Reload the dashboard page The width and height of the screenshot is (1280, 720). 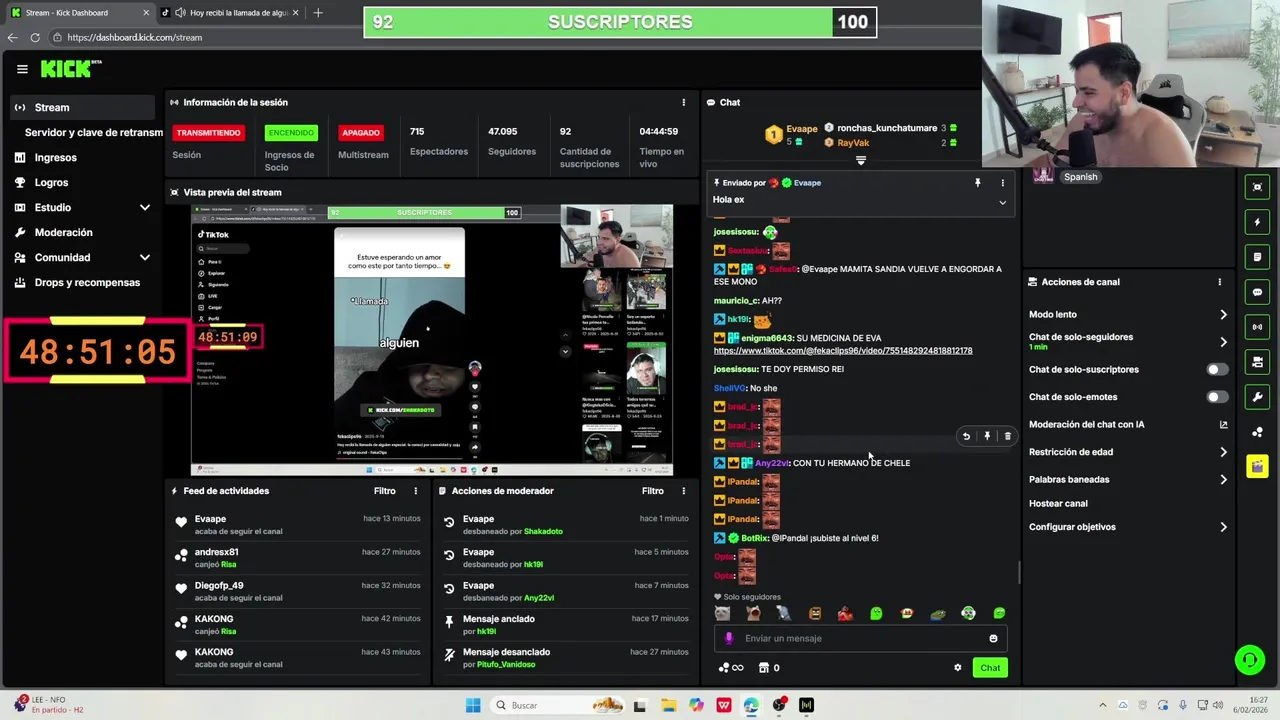(35, 37)
